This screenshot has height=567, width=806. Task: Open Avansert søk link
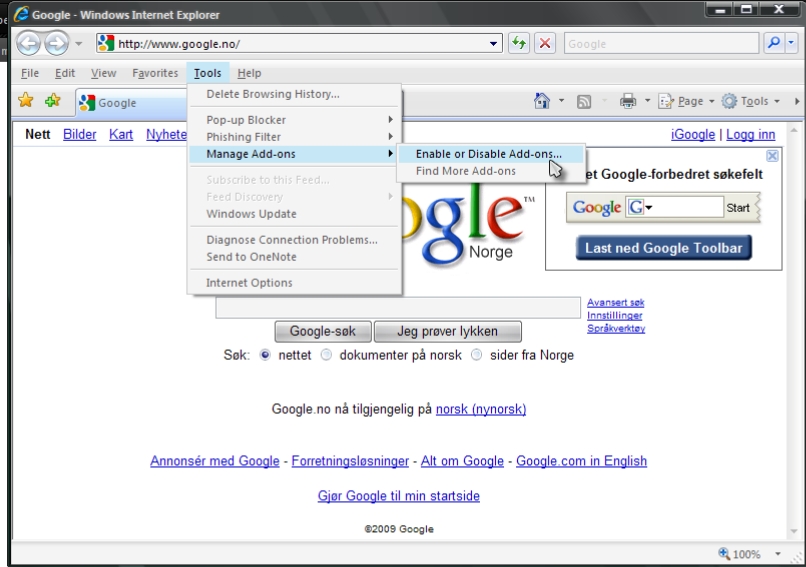(615, 303)
